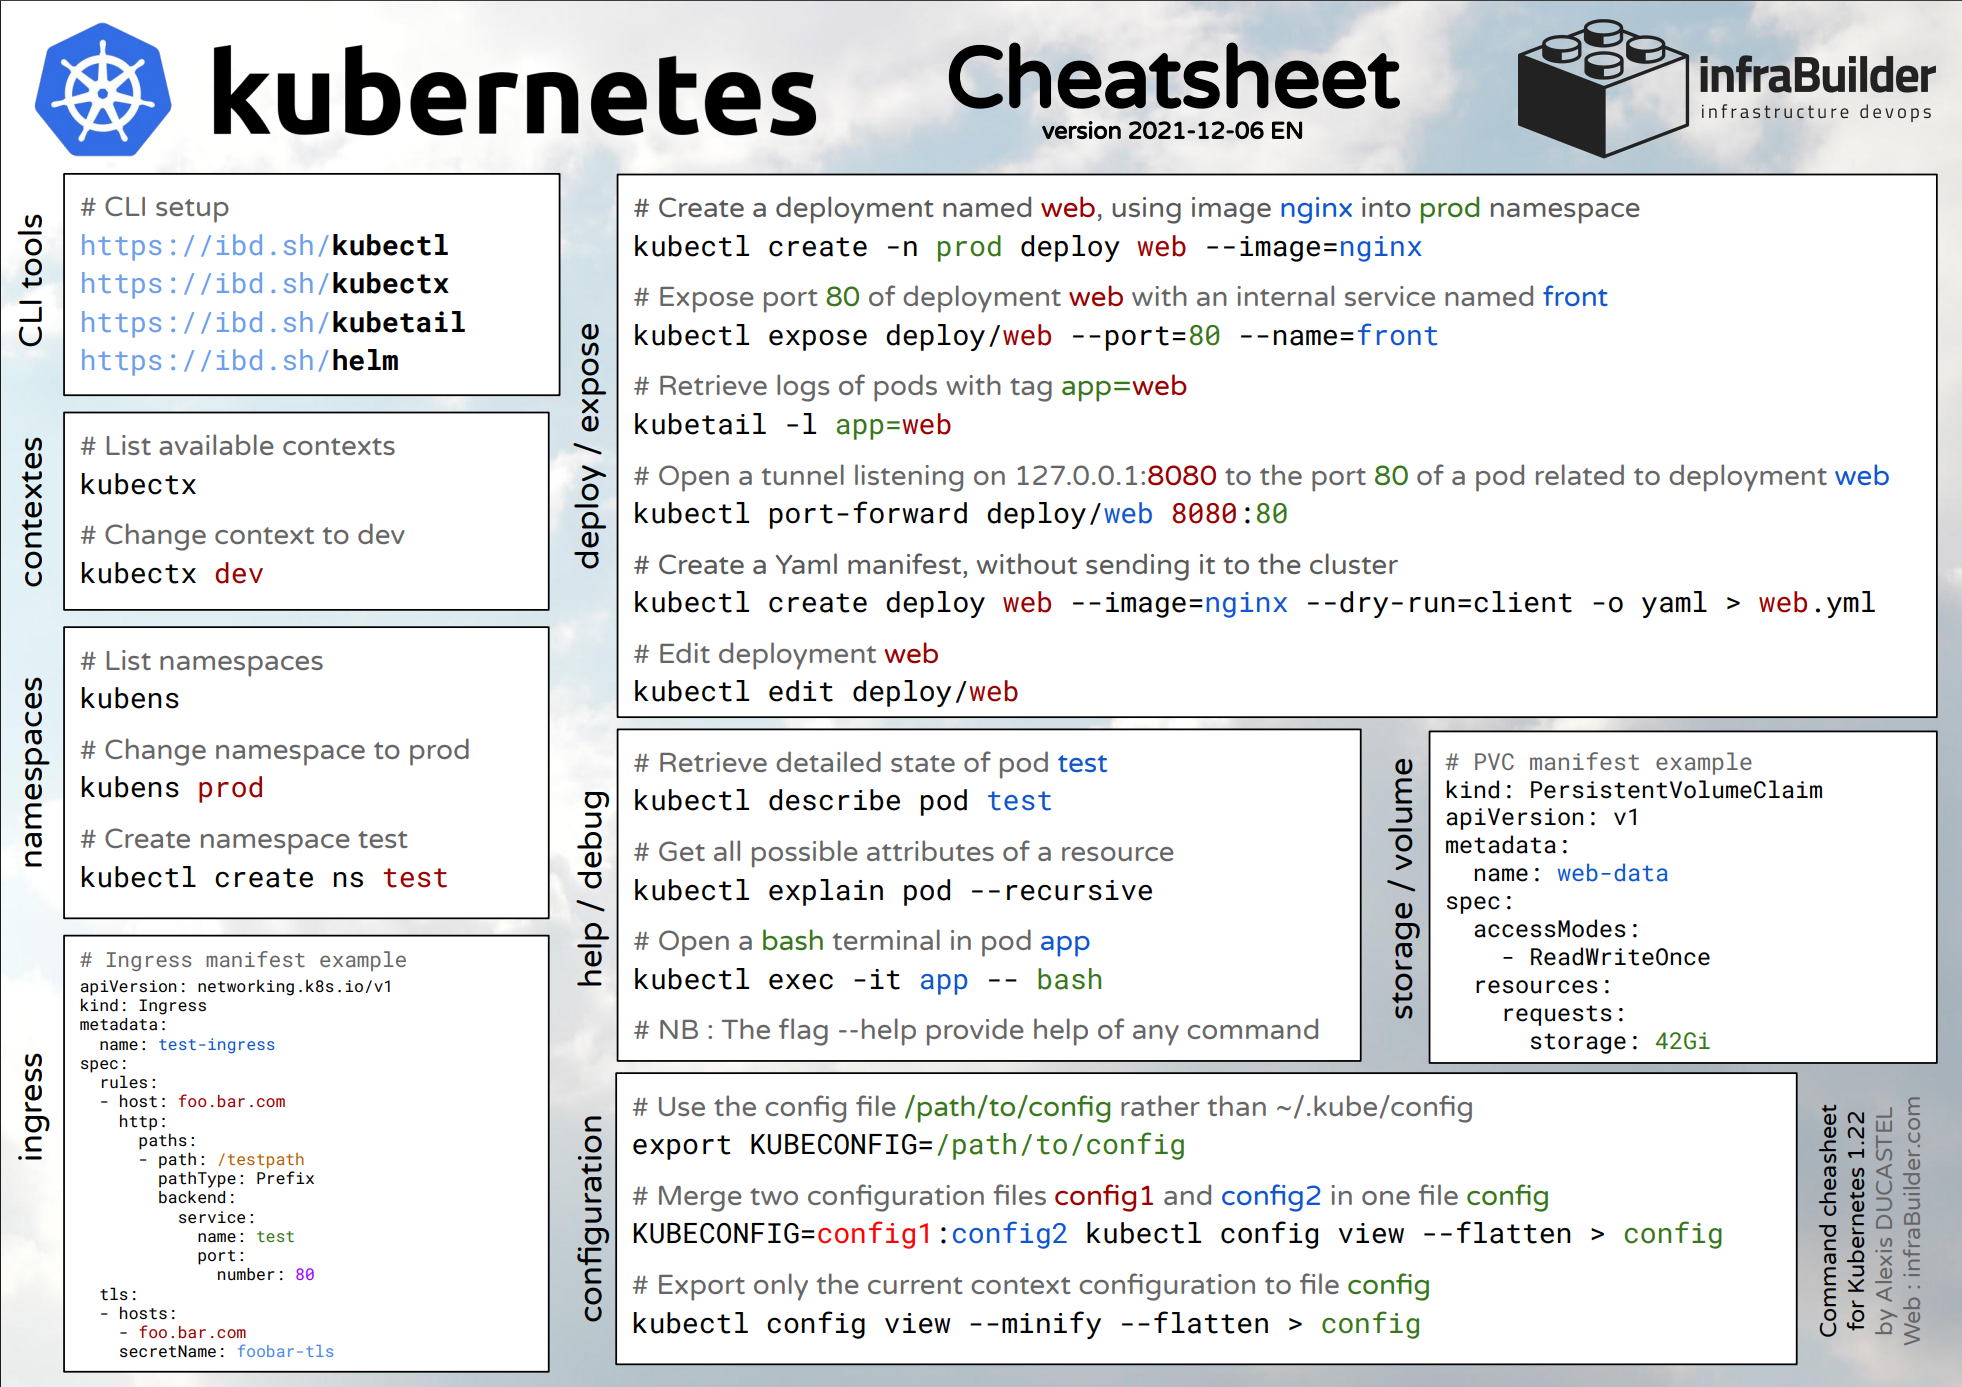
Task: Click the 'kubectl edit deploy/web' command
Action: pyautogui.click(x=825, y=692)
